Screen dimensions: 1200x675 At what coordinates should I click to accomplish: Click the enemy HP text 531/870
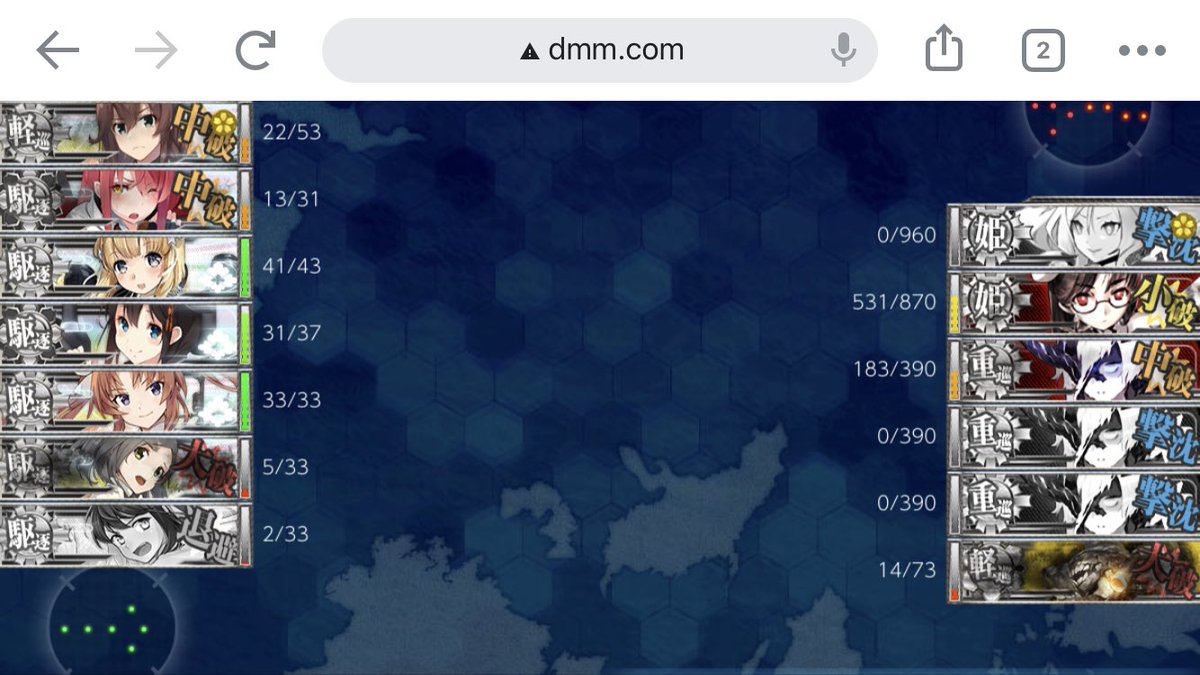[x=895, y=302]
